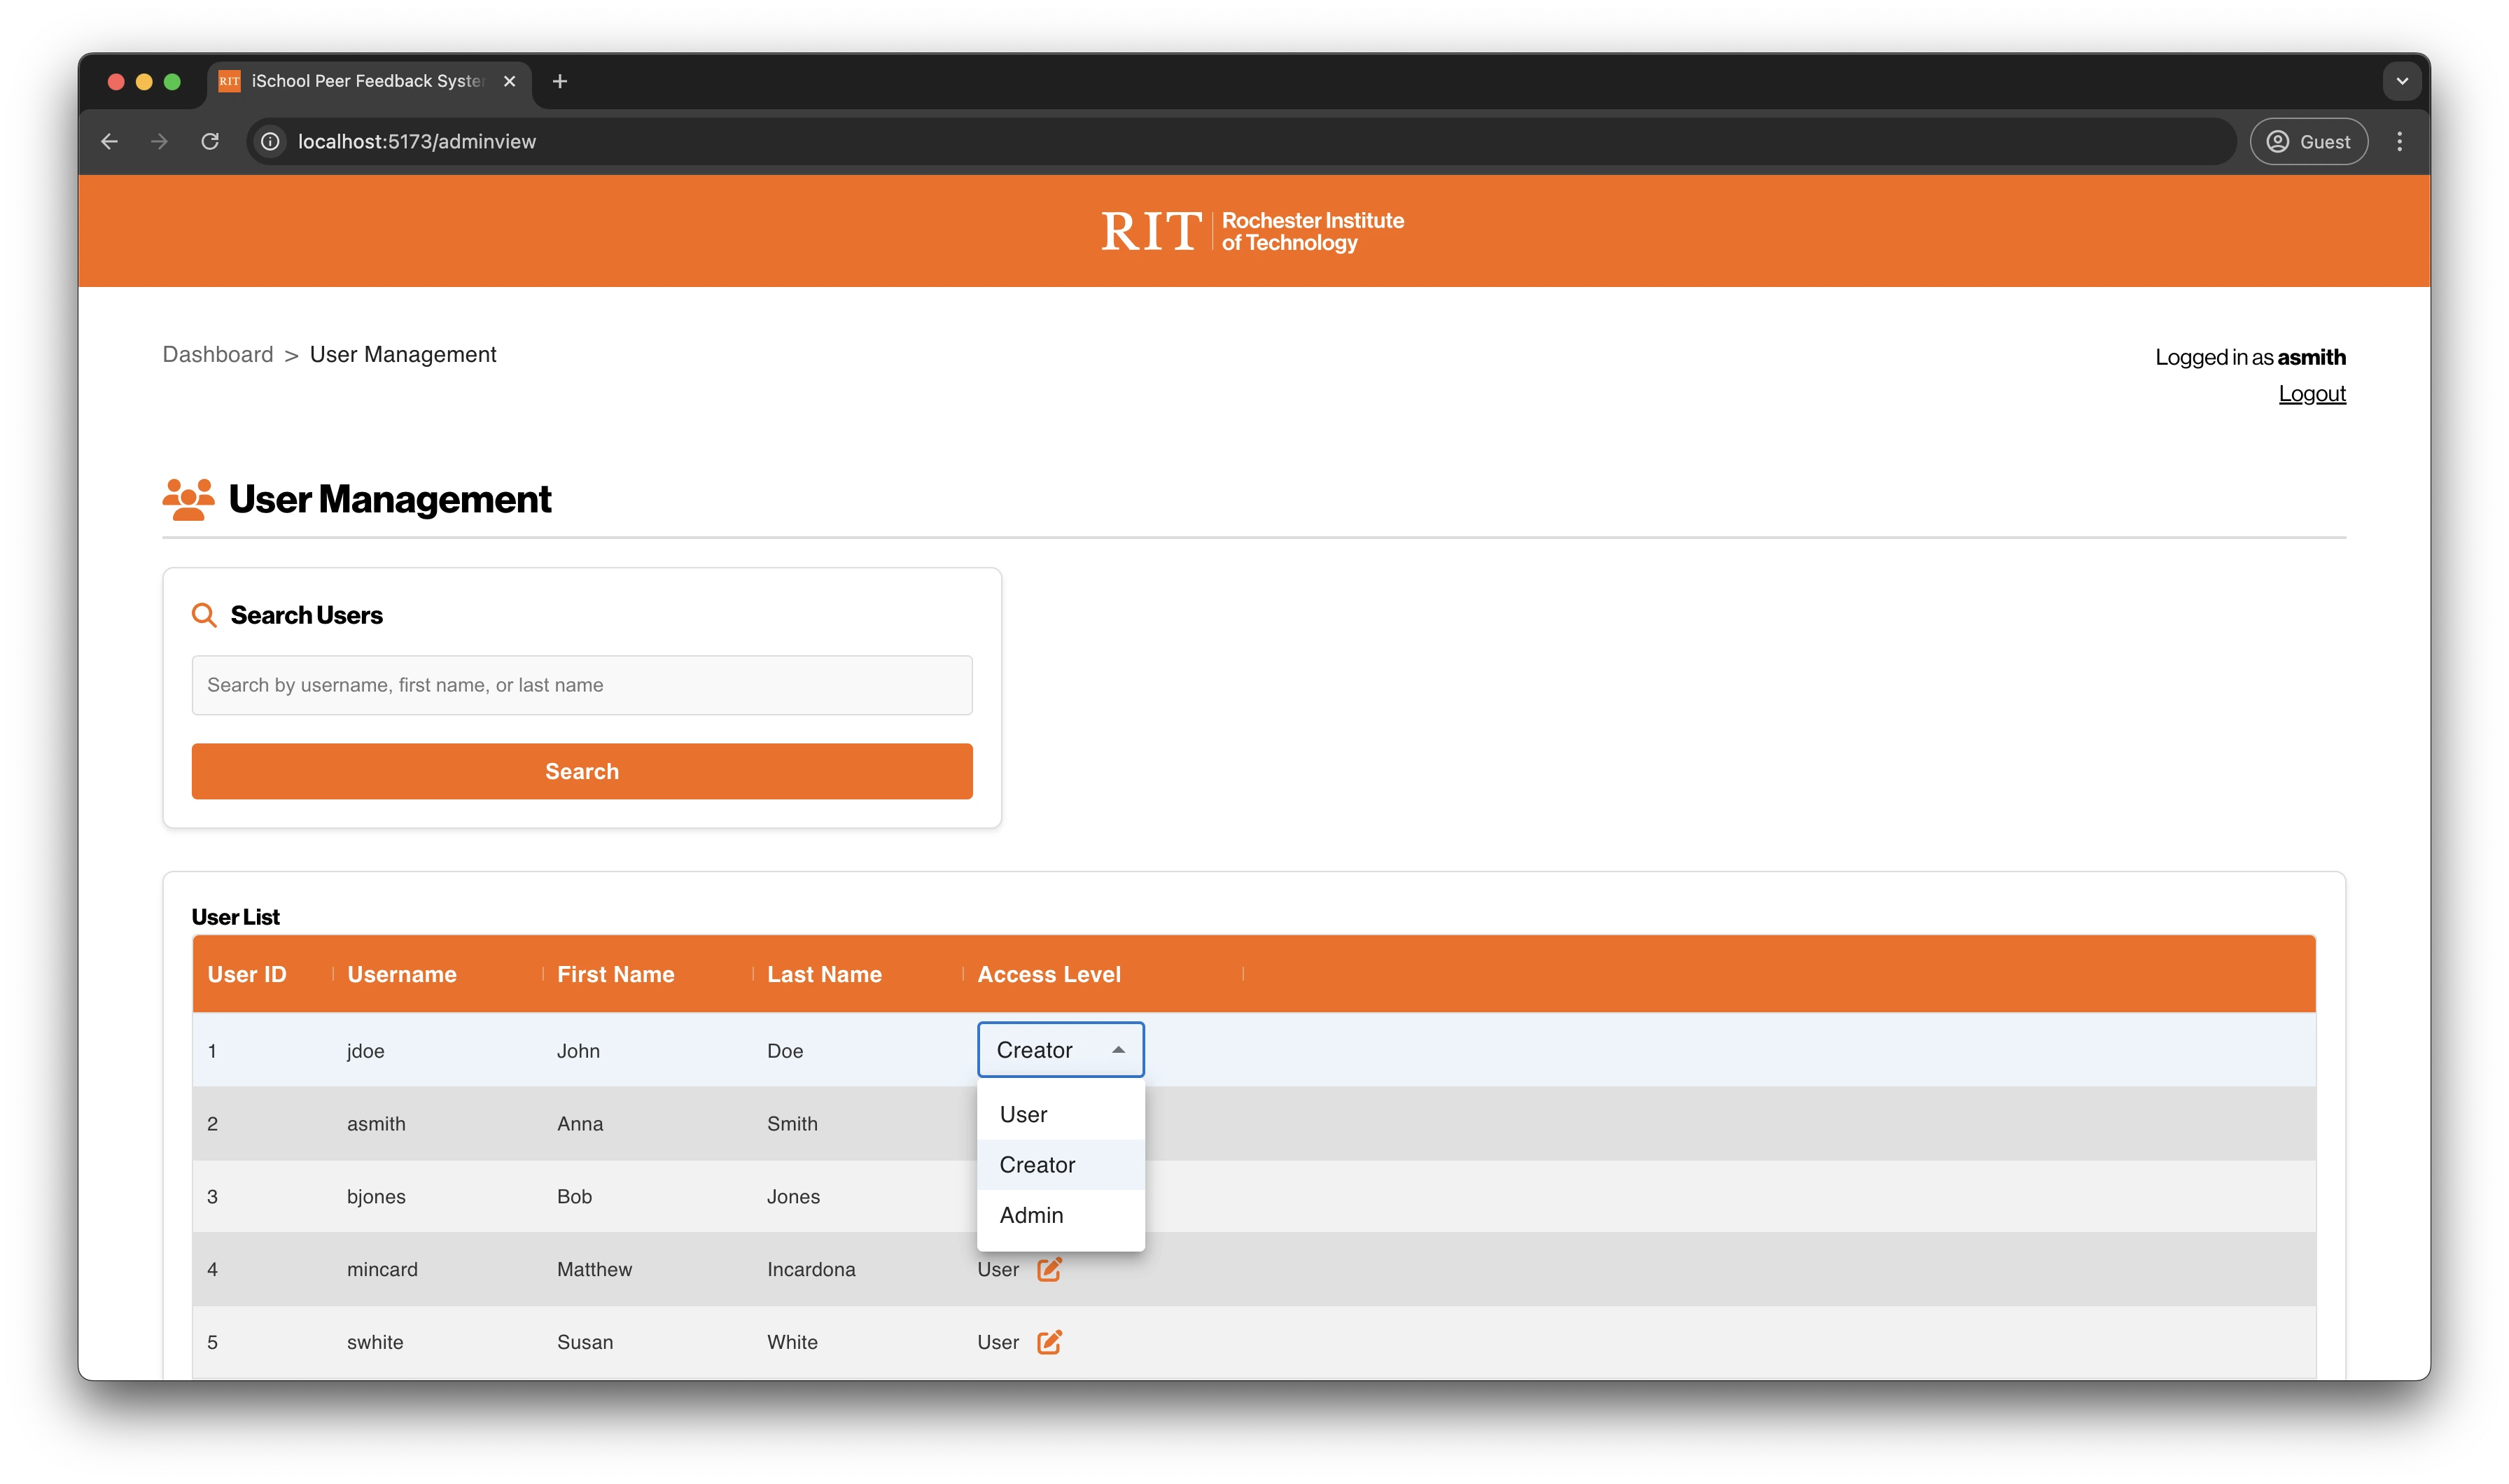Screen dimensions: 2509x1484
Task: Click the browser back arrow
Action: pyautogui.click(x=110, y=141)
